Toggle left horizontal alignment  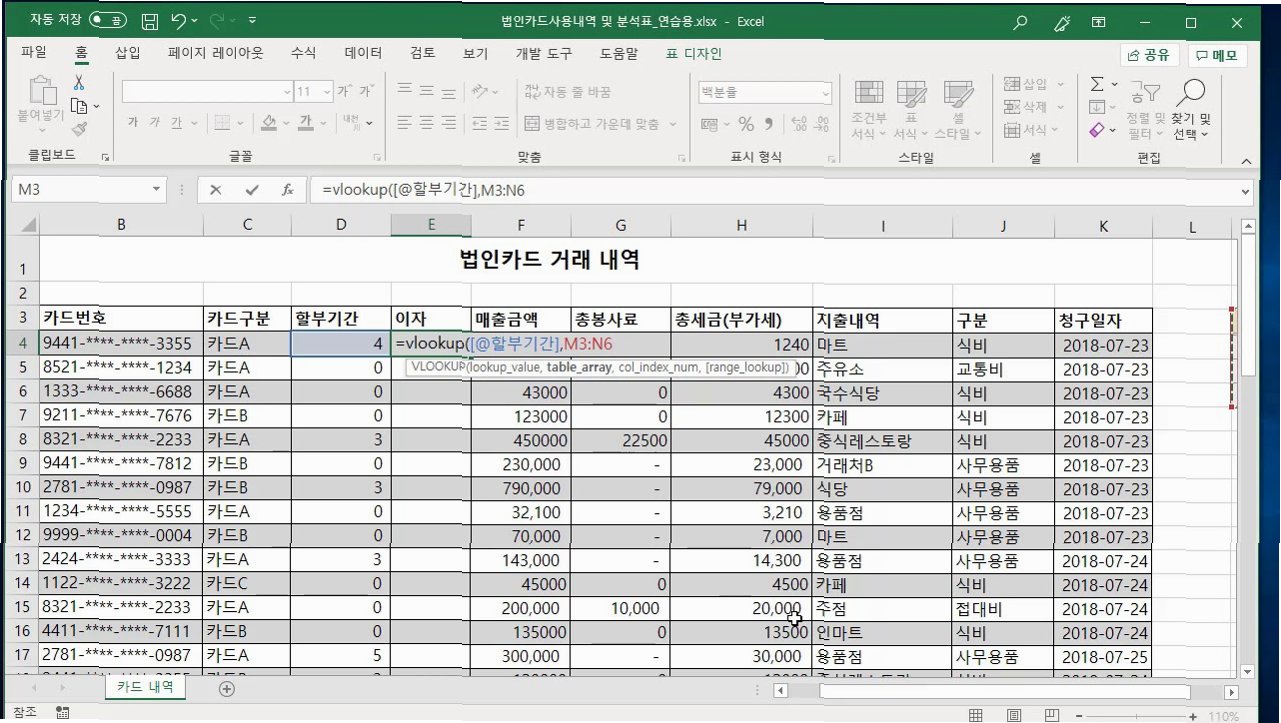(405, 123)
